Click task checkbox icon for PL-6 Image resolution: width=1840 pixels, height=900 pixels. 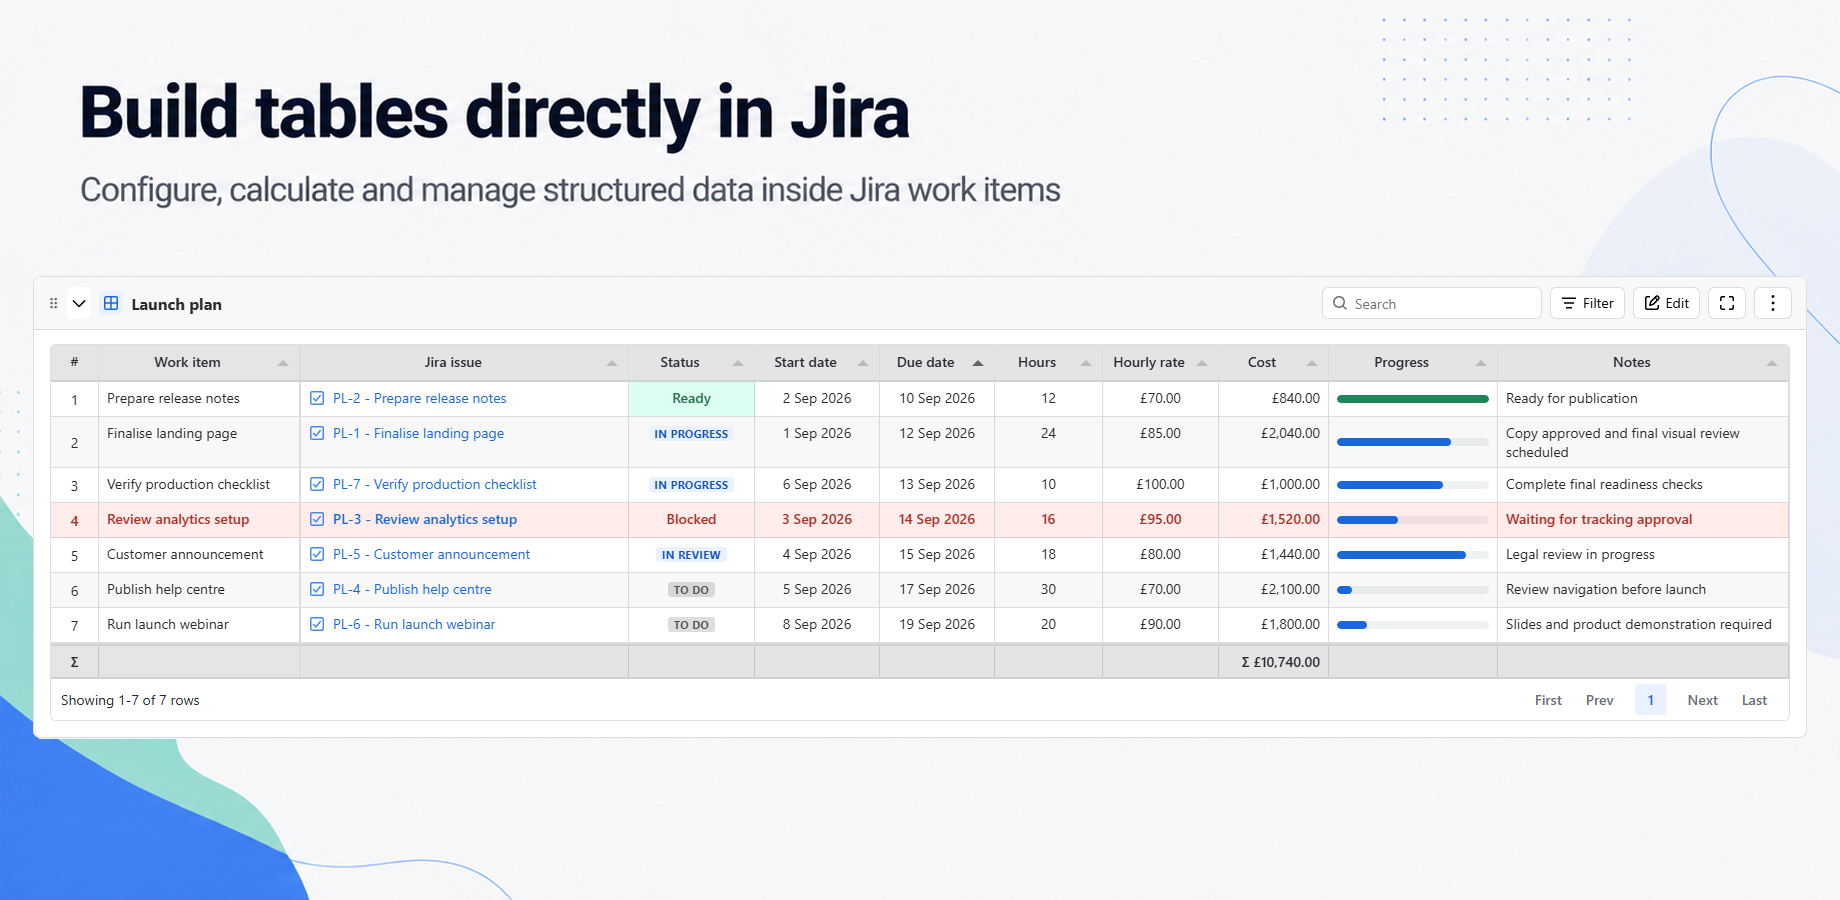[317, 624]
